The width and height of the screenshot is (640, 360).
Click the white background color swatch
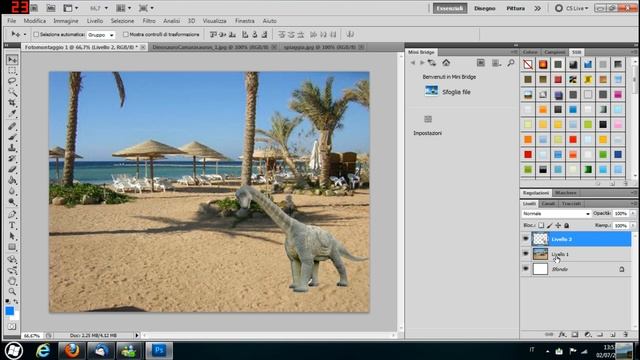16,316
